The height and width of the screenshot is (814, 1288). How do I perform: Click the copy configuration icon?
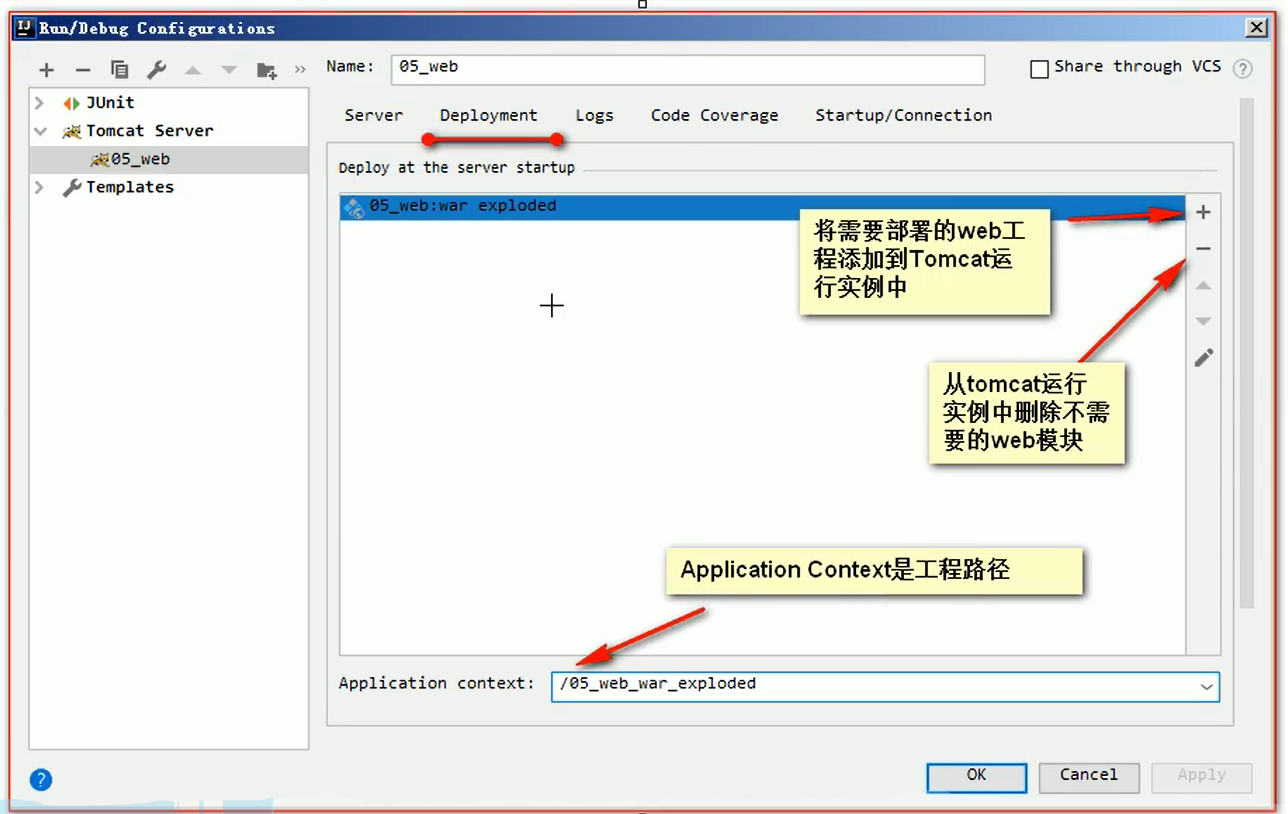[x=119, y=70]
